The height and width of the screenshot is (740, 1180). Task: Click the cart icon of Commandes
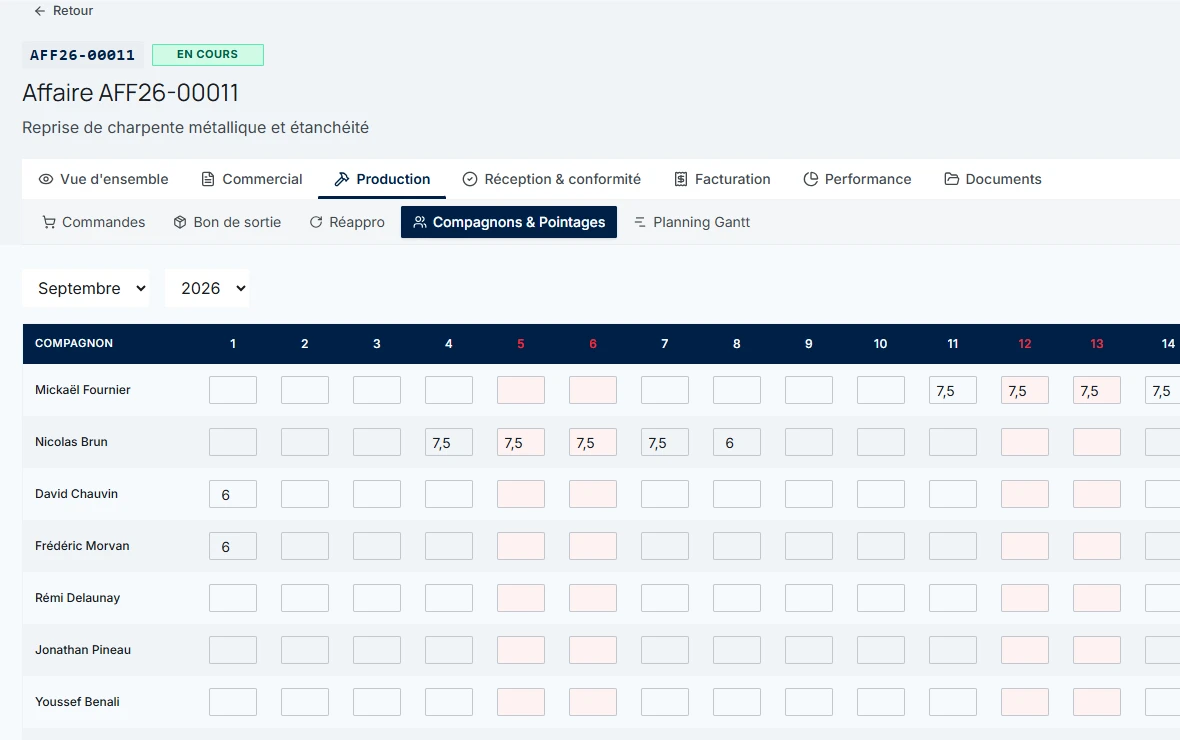[x=49, y=222]
